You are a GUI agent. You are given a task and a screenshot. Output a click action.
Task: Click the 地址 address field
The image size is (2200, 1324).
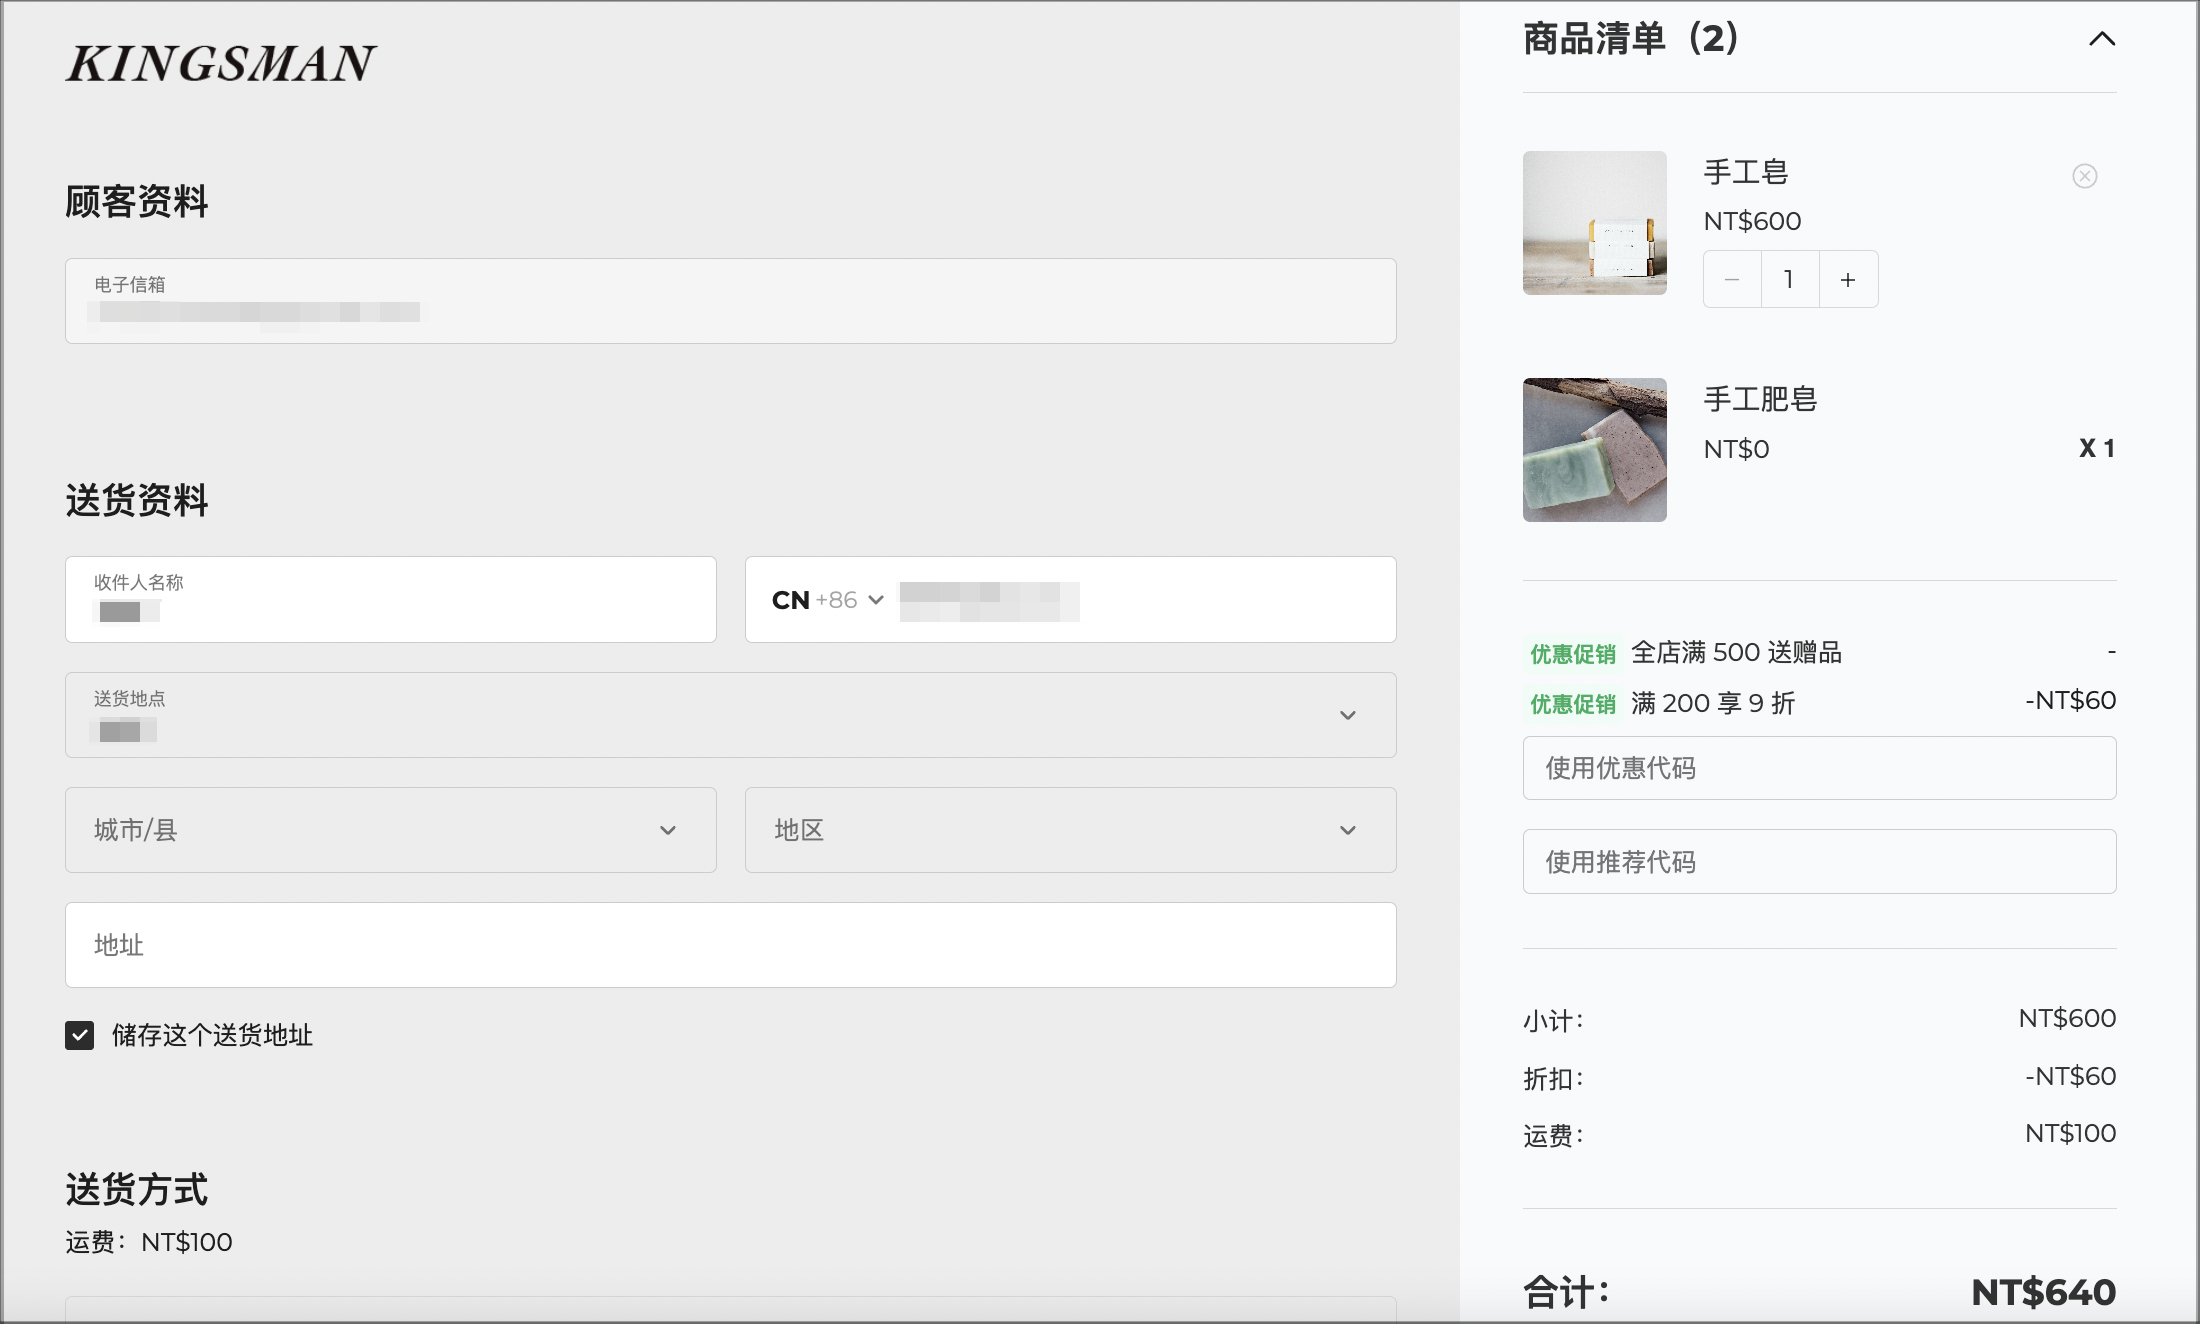pos(730,945)
